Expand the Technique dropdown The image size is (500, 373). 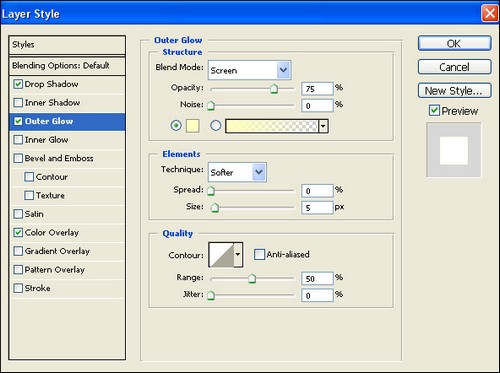[x=237, y=172]
